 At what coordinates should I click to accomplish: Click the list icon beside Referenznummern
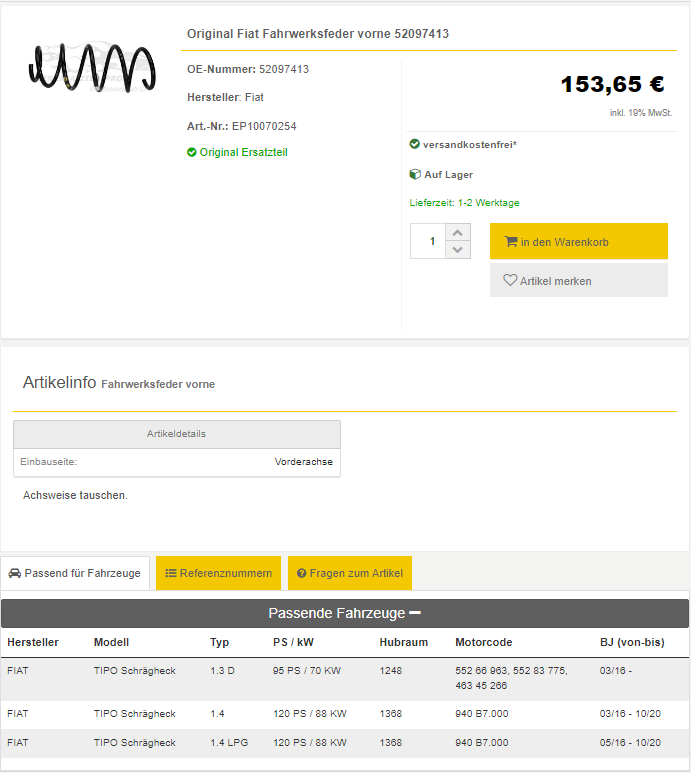[171, 574]
